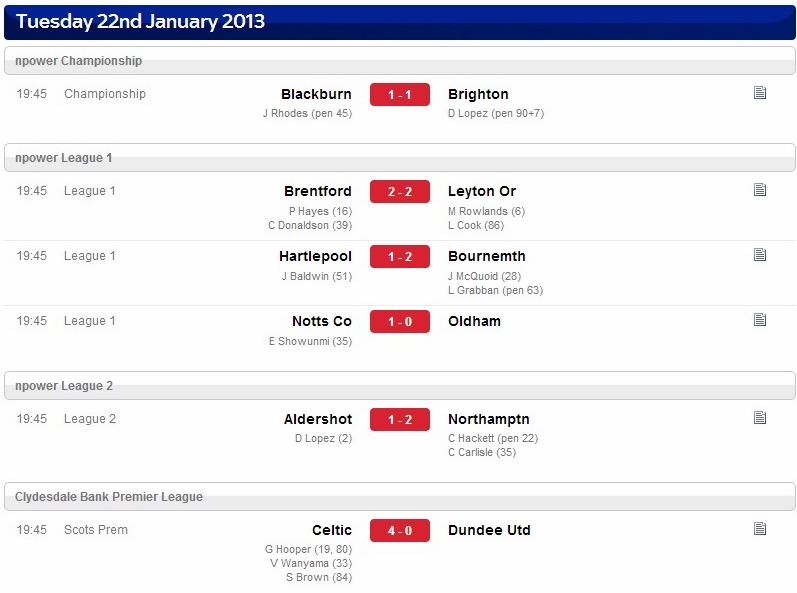The width and height of the screenshot is (797, 593).
Task: Click the npower League 1 section header
Action: tap(400, 158)
